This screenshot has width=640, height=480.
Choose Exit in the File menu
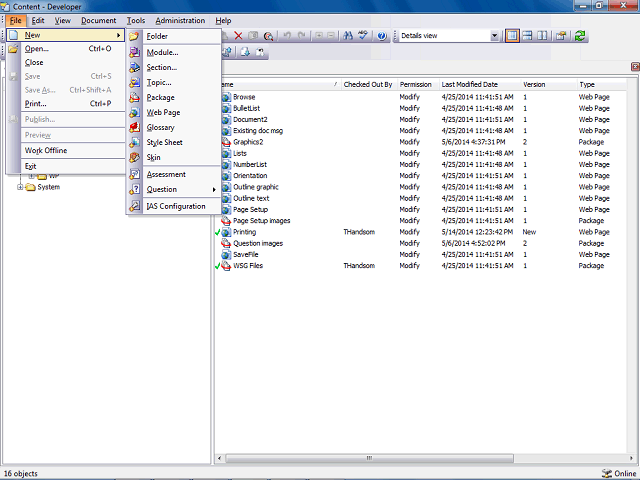[x=66, y=166]
